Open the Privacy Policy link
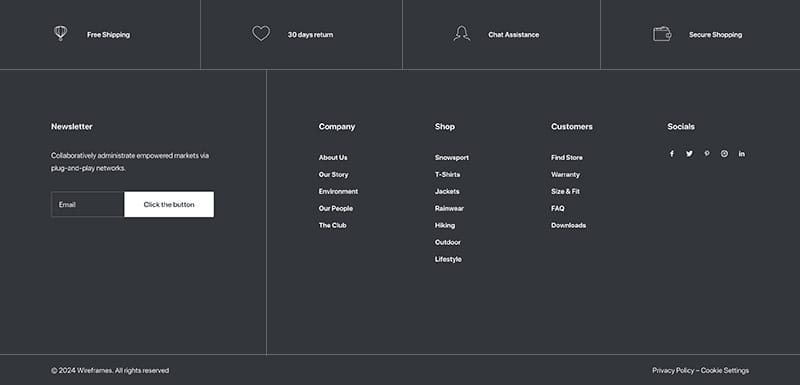 673,370
